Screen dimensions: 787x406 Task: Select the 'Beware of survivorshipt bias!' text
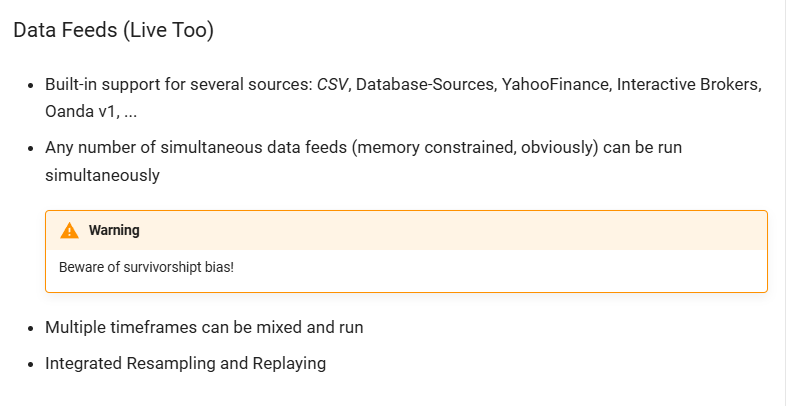pyautogui.click(x=147, y=267)
